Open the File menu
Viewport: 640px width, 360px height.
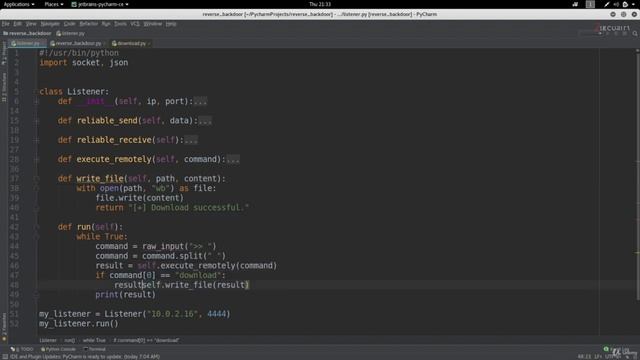click(6, 24)
